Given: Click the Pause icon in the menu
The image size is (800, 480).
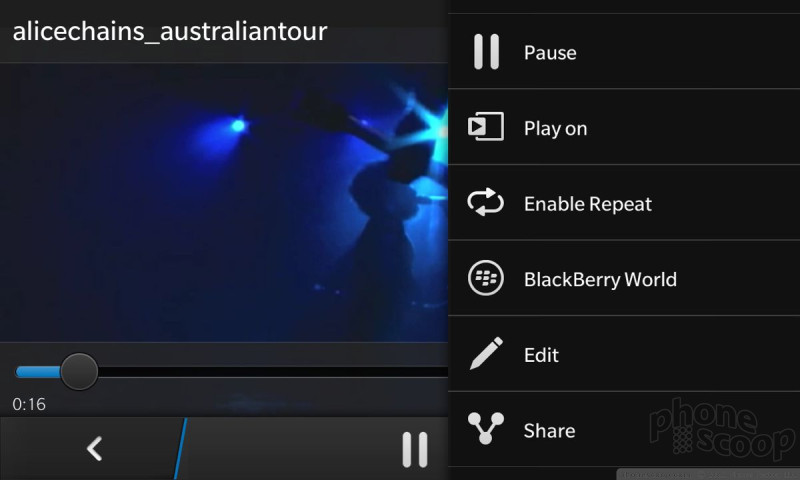Looking at the screenshot, I should [x=486, y=52].
